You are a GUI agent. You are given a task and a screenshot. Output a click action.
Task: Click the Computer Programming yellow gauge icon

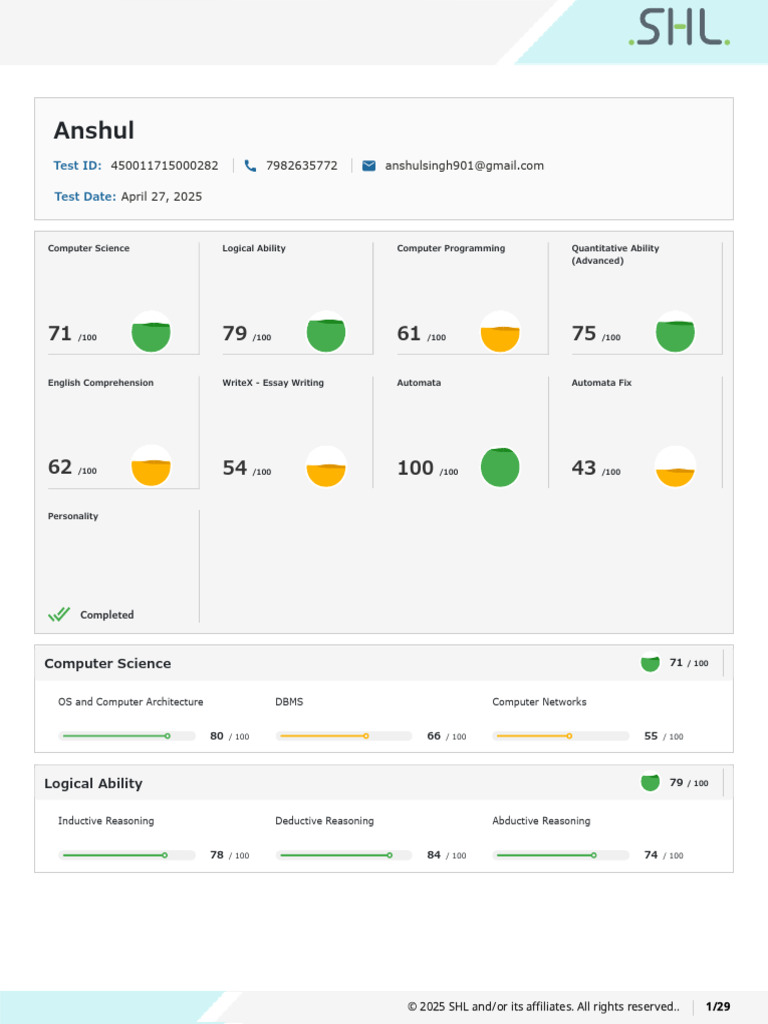[x=500, y=333]
